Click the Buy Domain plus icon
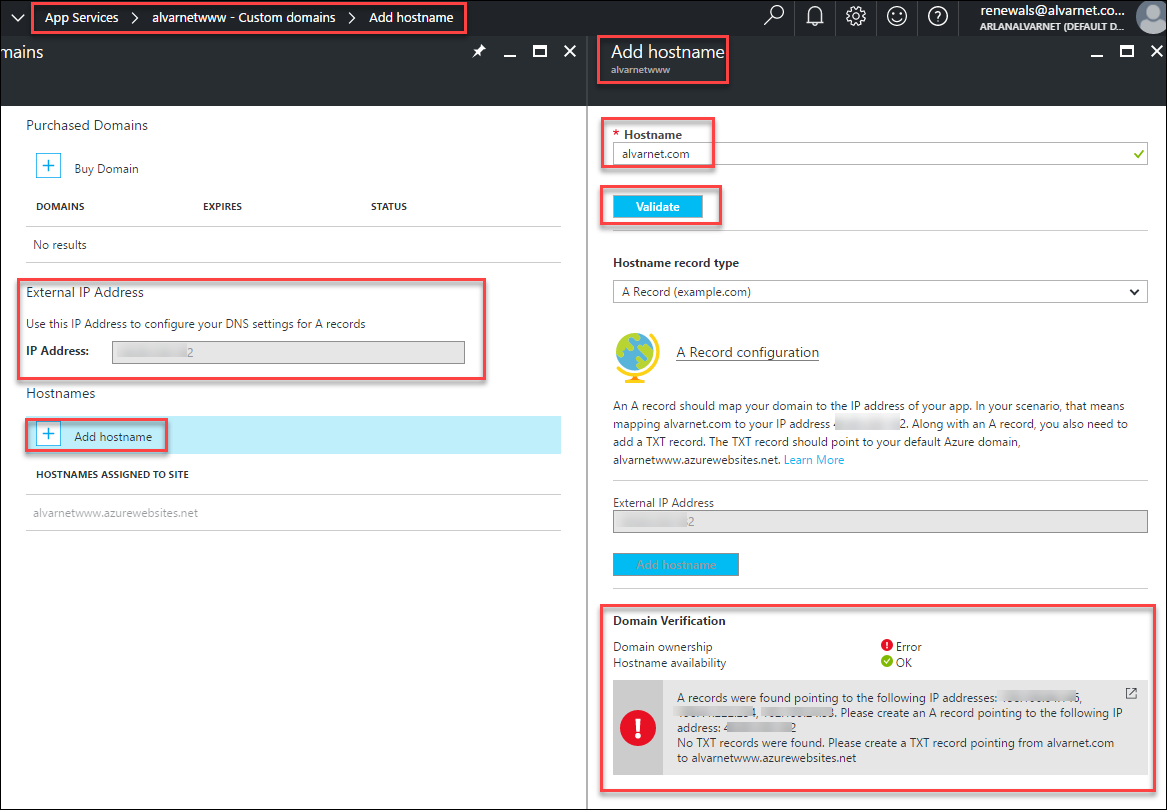 click(48, 166)
